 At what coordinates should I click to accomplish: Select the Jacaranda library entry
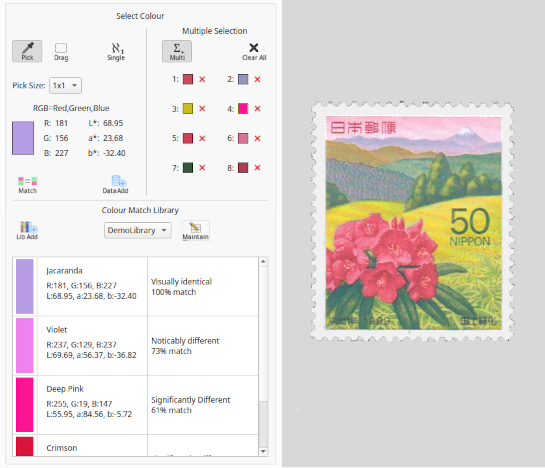pyautogui.click(x=136, y=287)
